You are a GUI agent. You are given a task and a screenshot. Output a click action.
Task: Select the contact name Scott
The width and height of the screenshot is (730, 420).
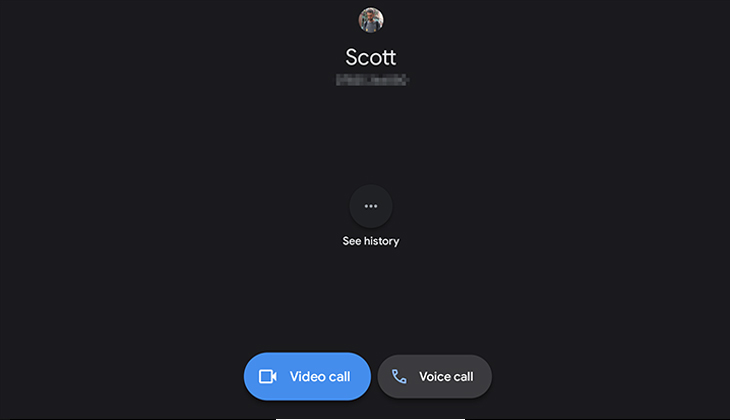pyautogui.click(x=371, y=58)
